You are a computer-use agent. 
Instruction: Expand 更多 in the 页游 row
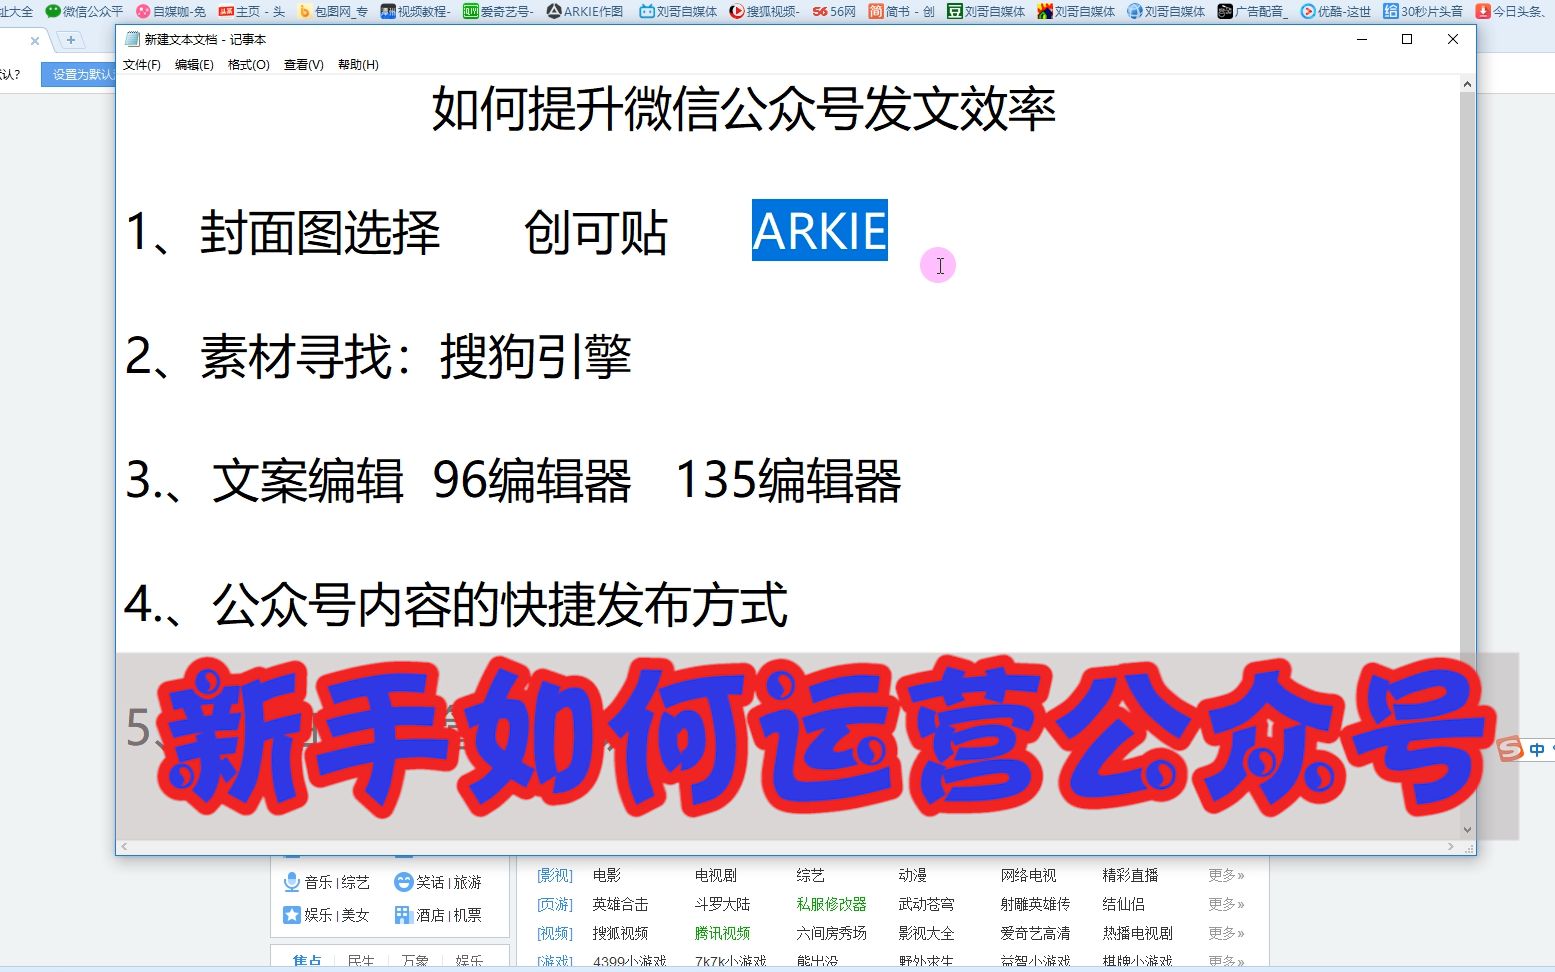tap(1226, 904)
